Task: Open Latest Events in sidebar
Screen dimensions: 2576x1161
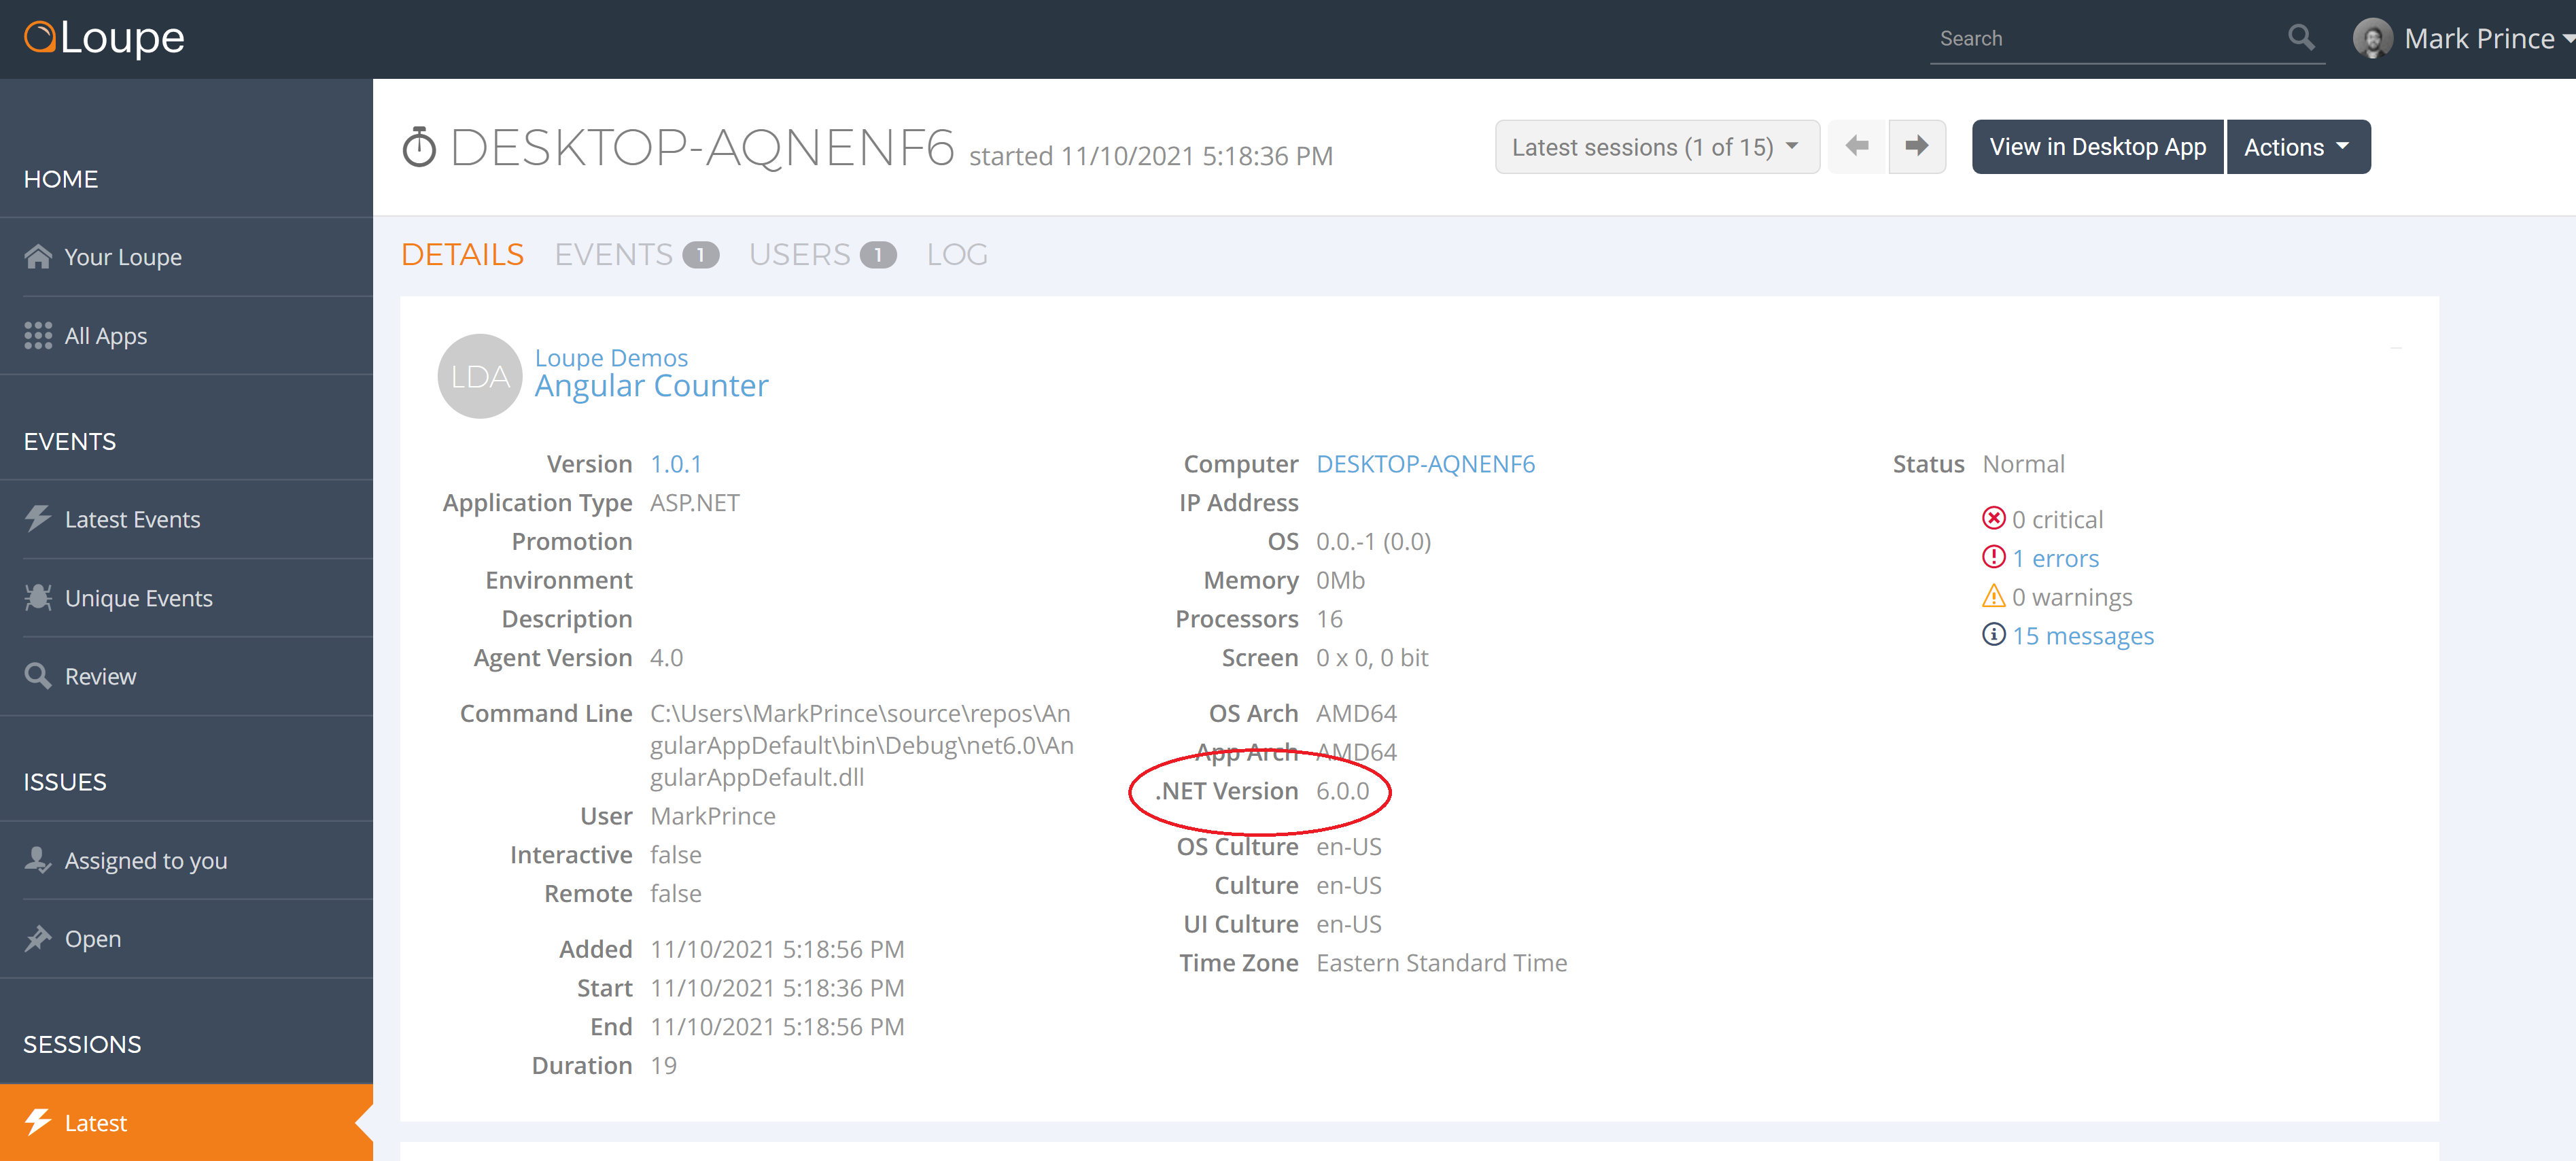Action: click(x=186, y=519)
